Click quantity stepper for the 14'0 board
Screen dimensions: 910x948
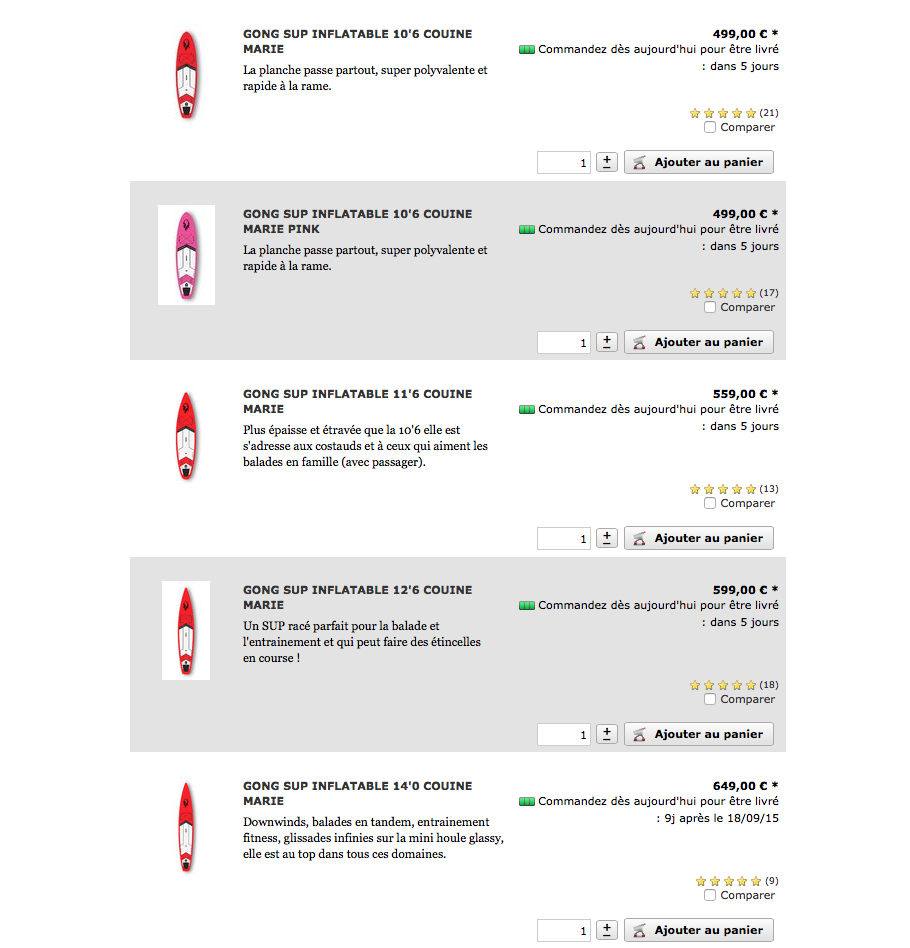coord(607,930)
